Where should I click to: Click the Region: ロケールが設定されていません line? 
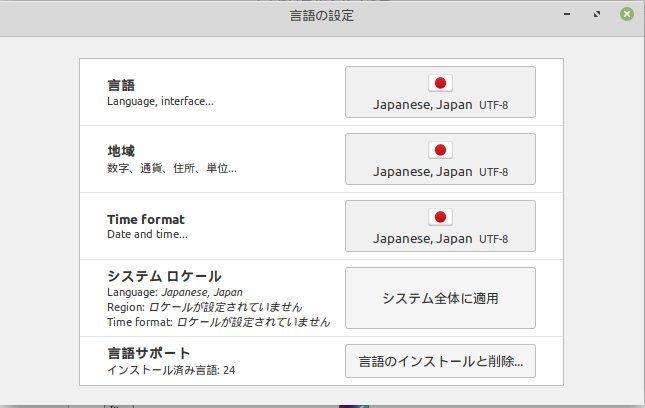pyautogui.click(x=204, y=307)
